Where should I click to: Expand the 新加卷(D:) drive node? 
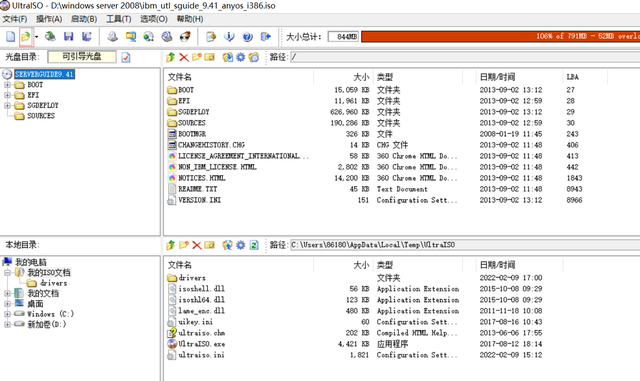7,324
